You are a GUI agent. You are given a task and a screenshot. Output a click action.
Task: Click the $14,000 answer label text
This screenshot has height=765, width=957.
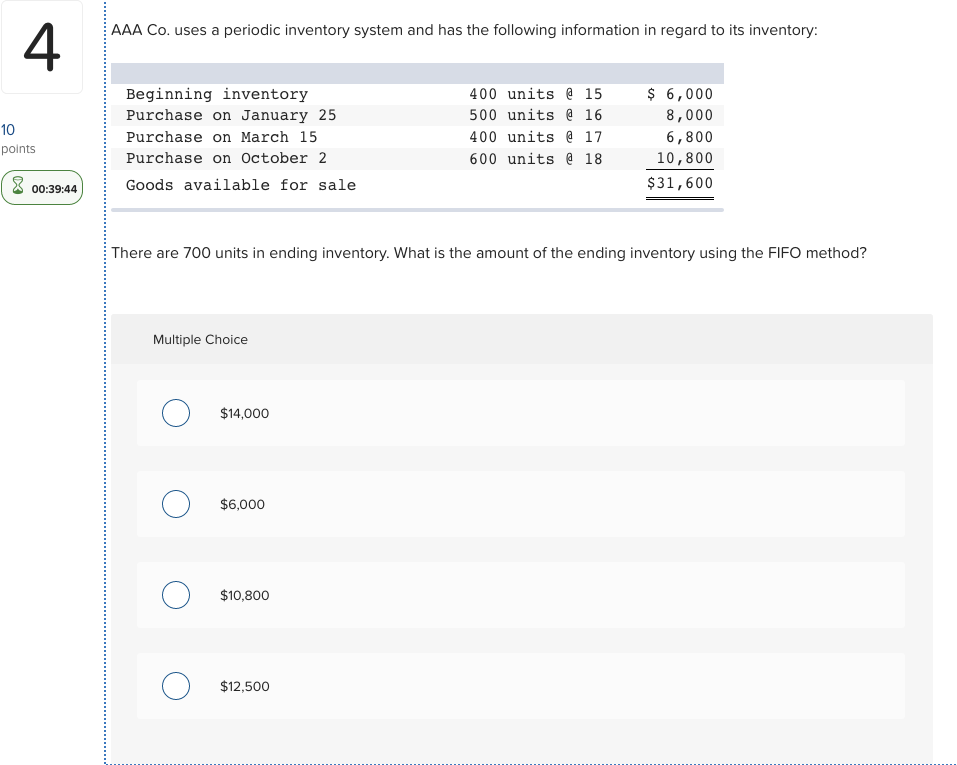pyautogui.click(x=245, y=413)
